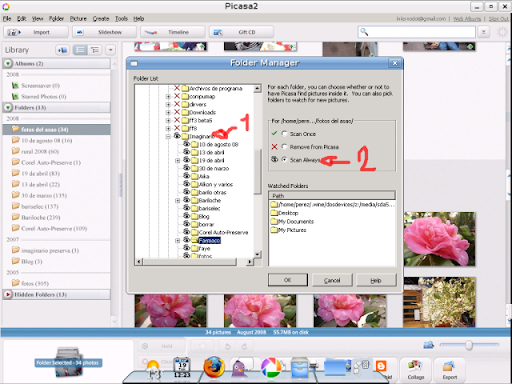Switch Library to tree folder view

pyautogui.click(x=95, y=50)
